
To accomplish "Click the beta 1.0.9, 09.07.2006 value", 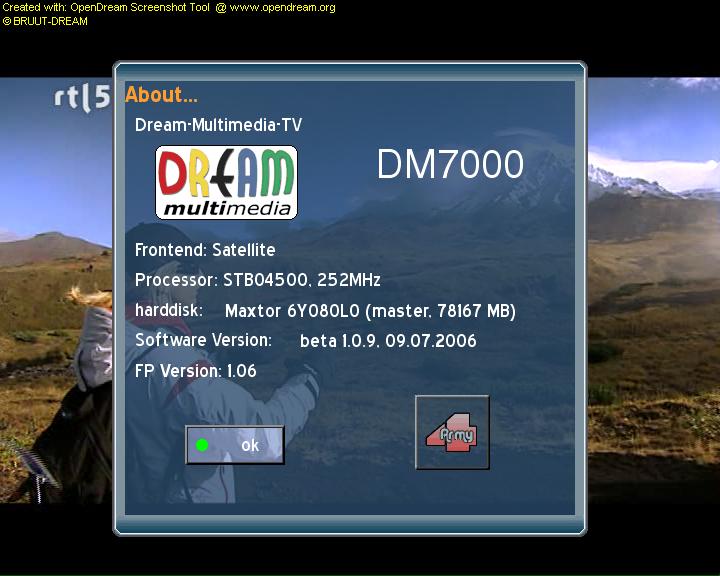I will [388, 341].
